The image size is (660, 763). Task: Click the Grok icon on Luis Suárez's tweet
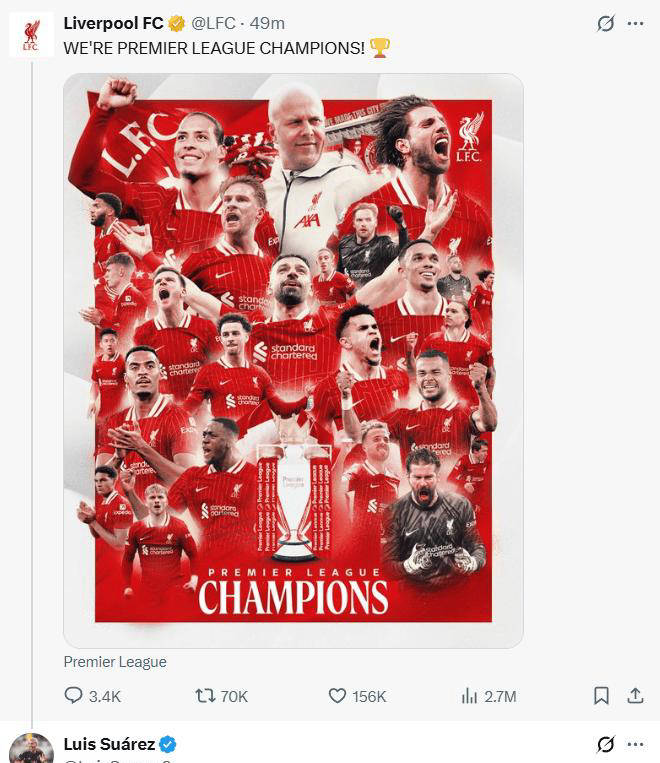(x=605, y=744)
